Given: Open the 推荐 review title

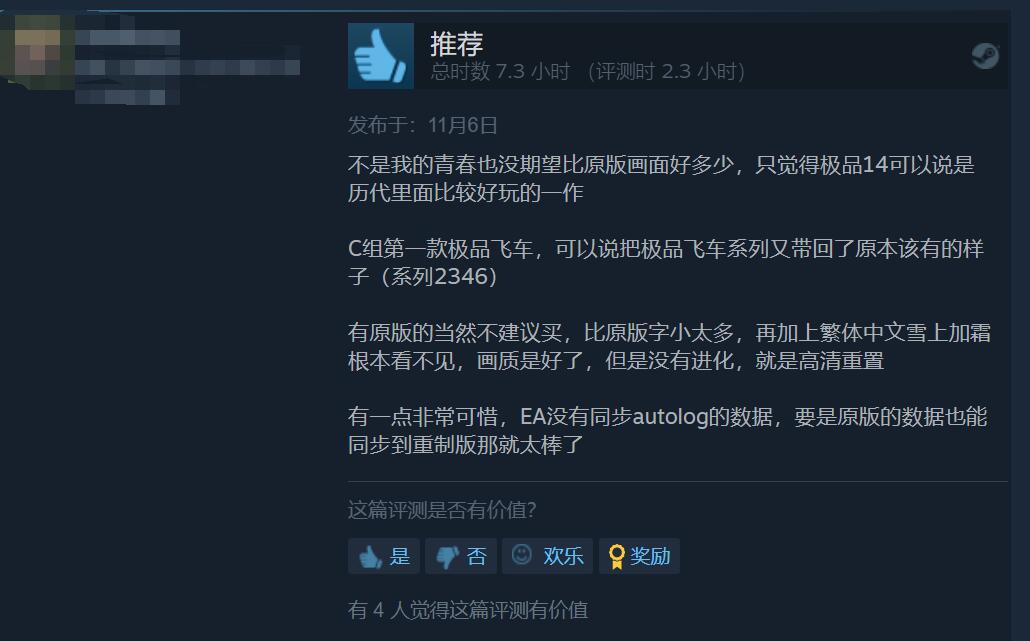Looking at the screenshot, I should 457,44.
